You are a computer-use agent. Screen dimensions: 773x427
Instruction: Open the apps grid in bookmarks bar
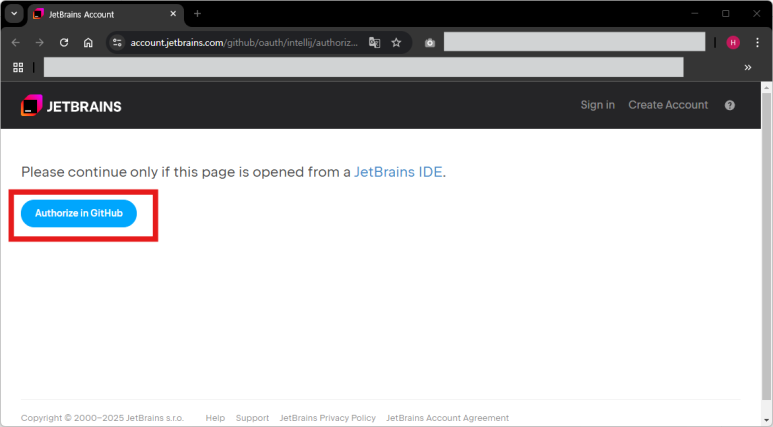[18, 68]
